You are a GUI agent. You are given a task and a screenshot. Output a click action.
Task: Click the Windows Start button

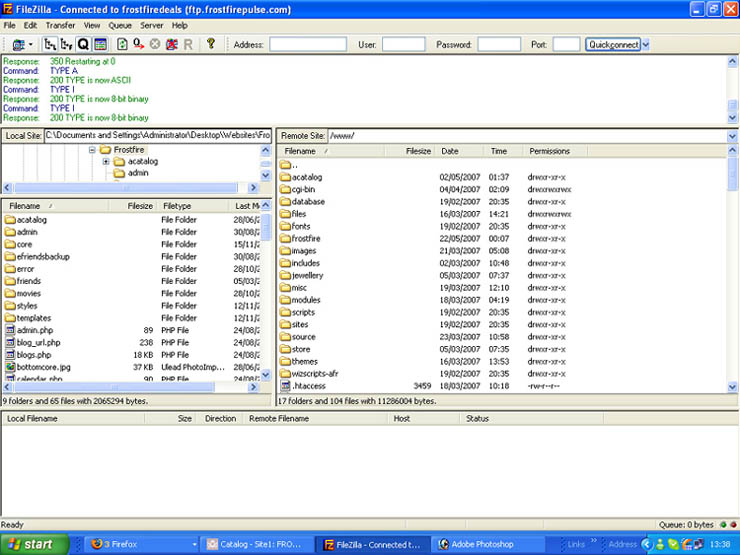[x=34, y=544]
